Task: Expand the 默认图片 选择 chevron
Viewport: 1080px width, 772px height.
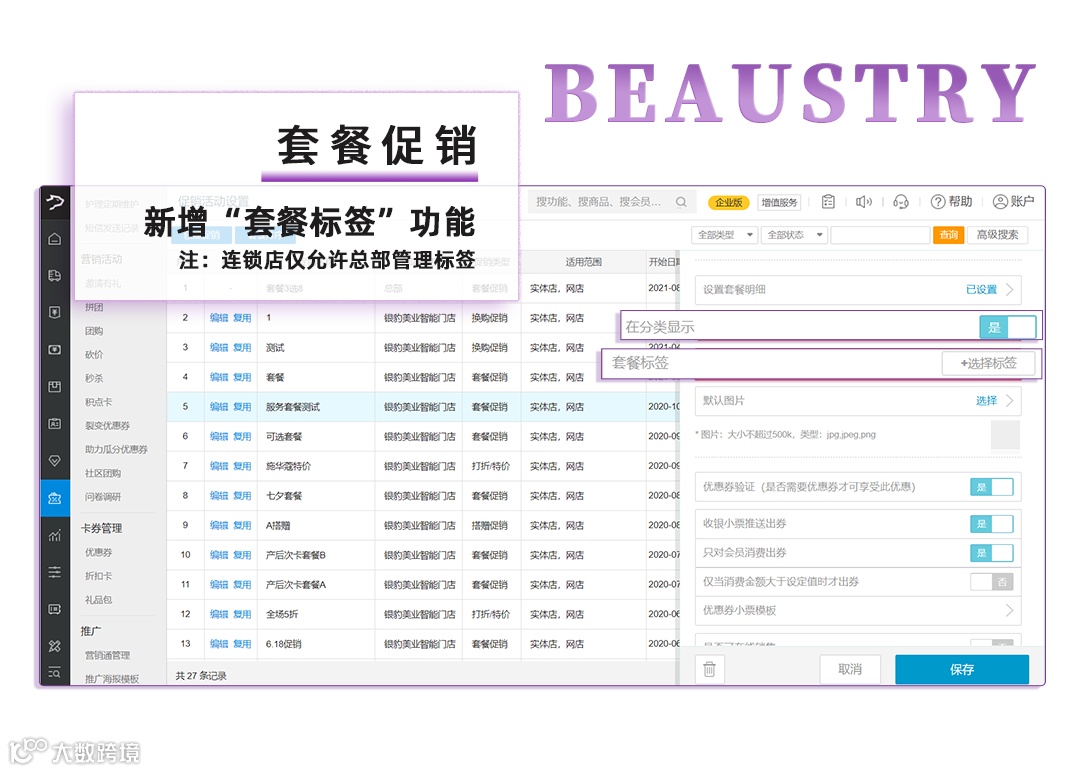Action: pos(1009,400)
